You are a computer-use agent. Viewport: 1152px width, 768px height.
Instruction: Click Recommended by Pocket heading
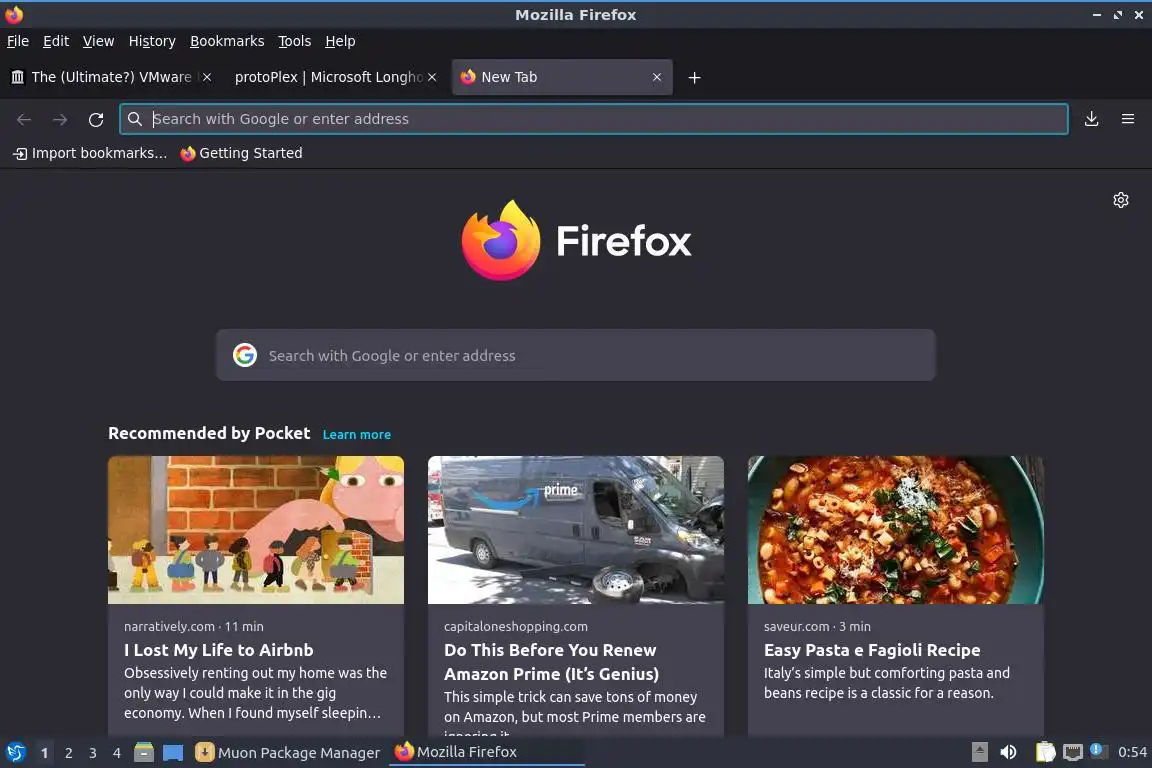[209, 433]
